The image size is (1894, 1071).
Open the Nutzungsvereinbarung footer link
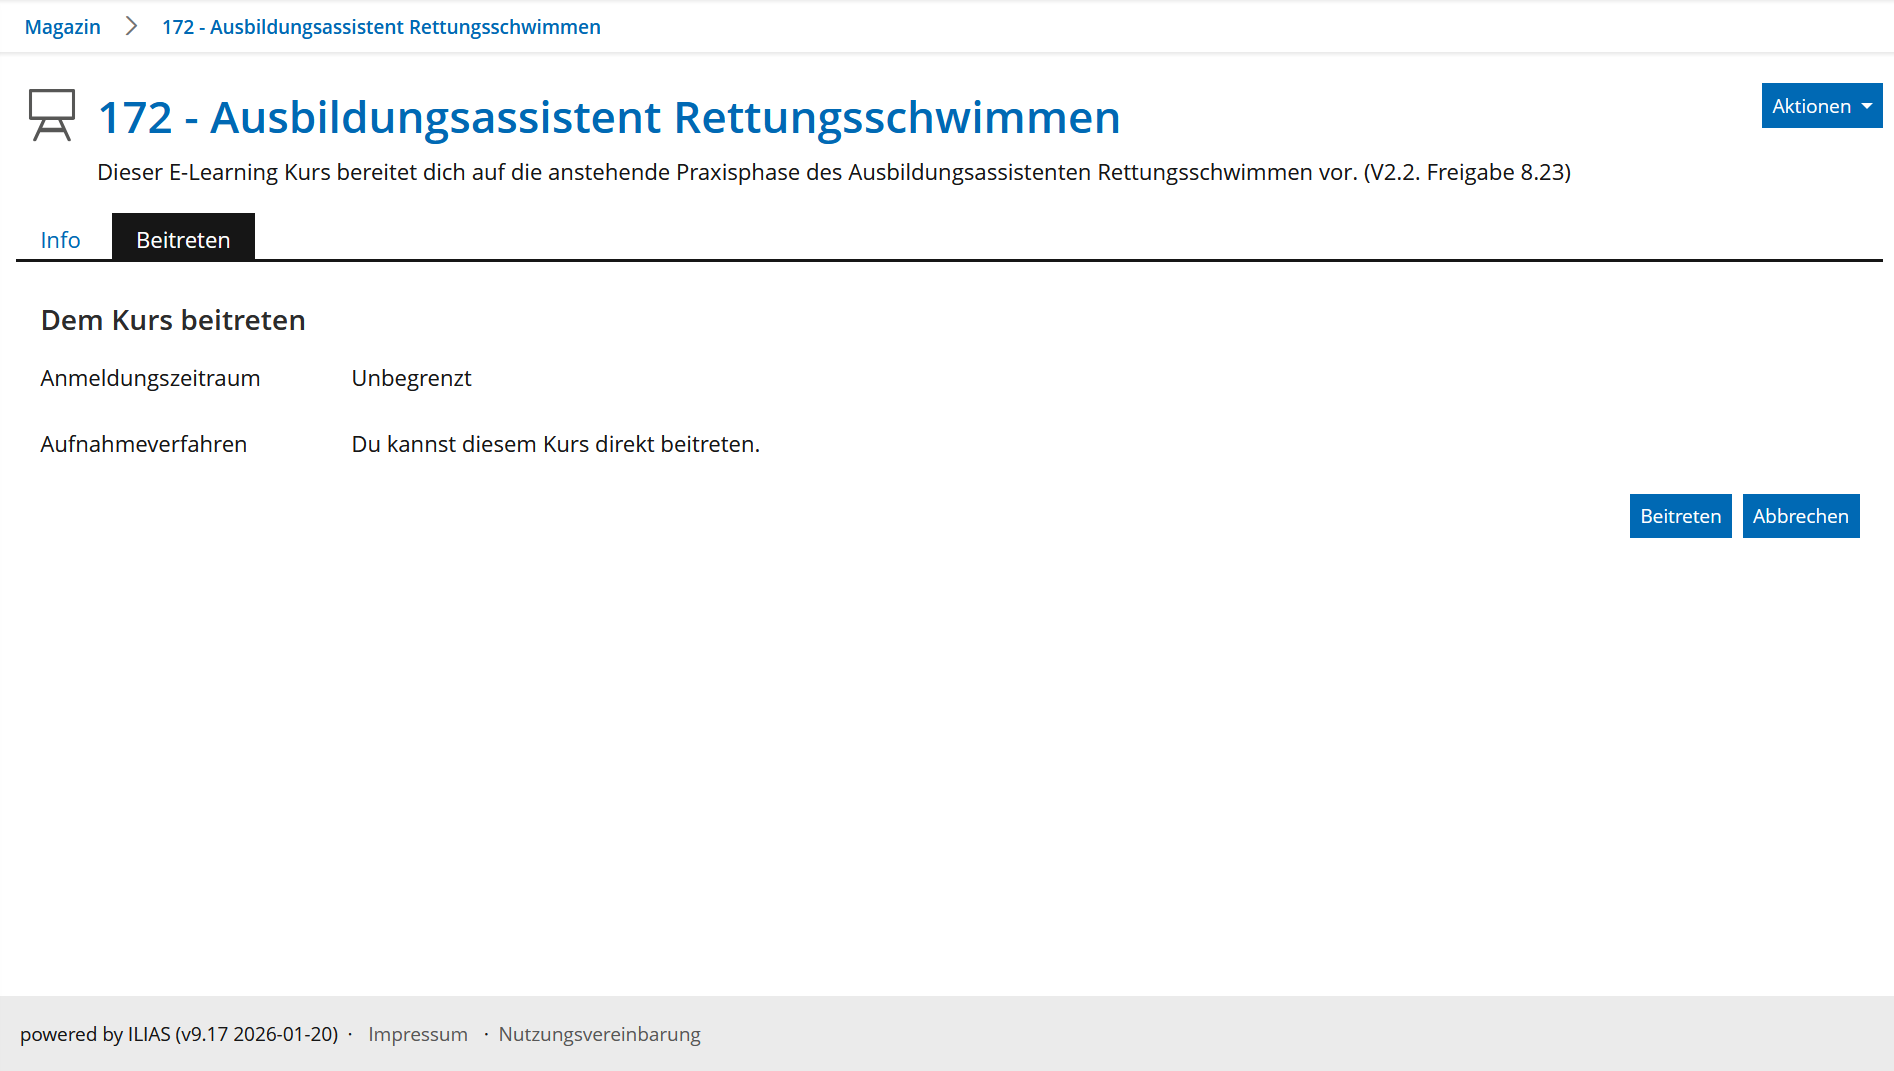[599, 1034]
